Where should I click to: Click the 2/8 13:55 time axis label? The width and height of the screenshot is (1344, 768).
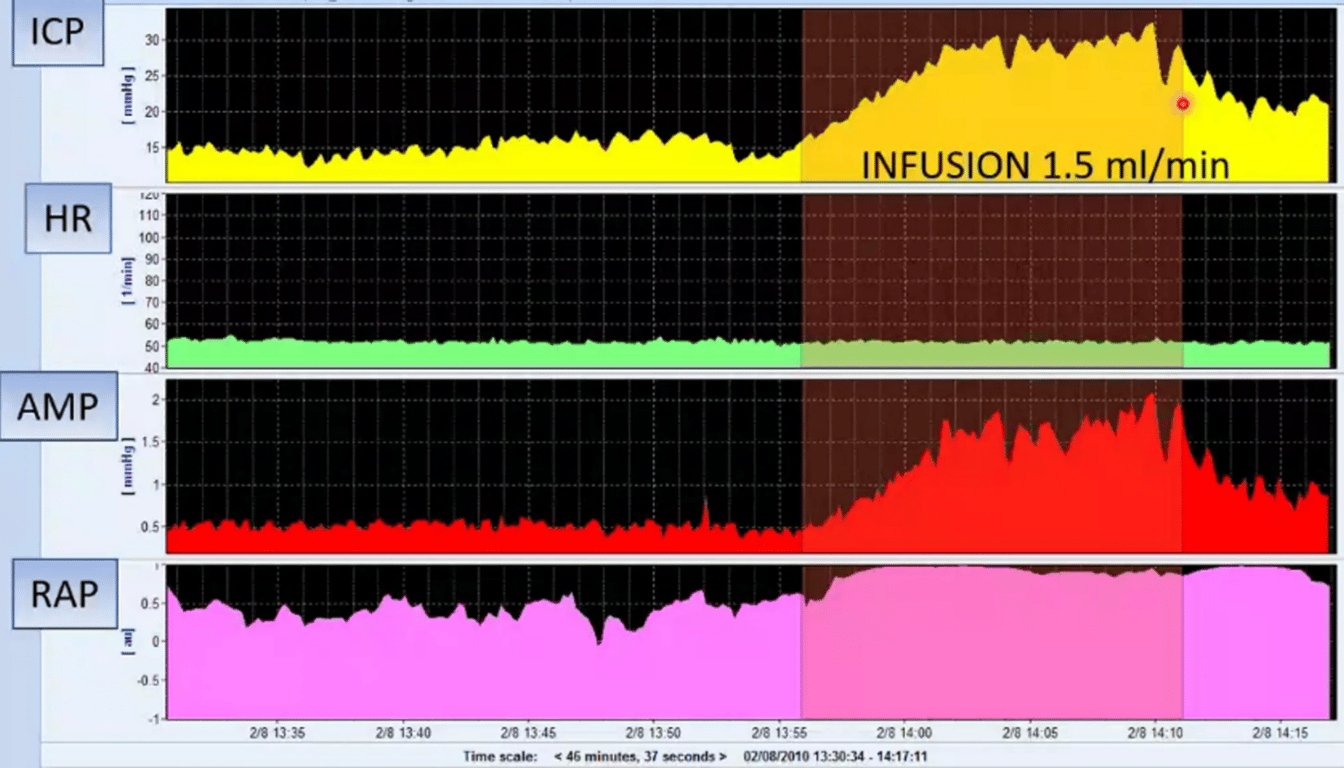point(777,733)
